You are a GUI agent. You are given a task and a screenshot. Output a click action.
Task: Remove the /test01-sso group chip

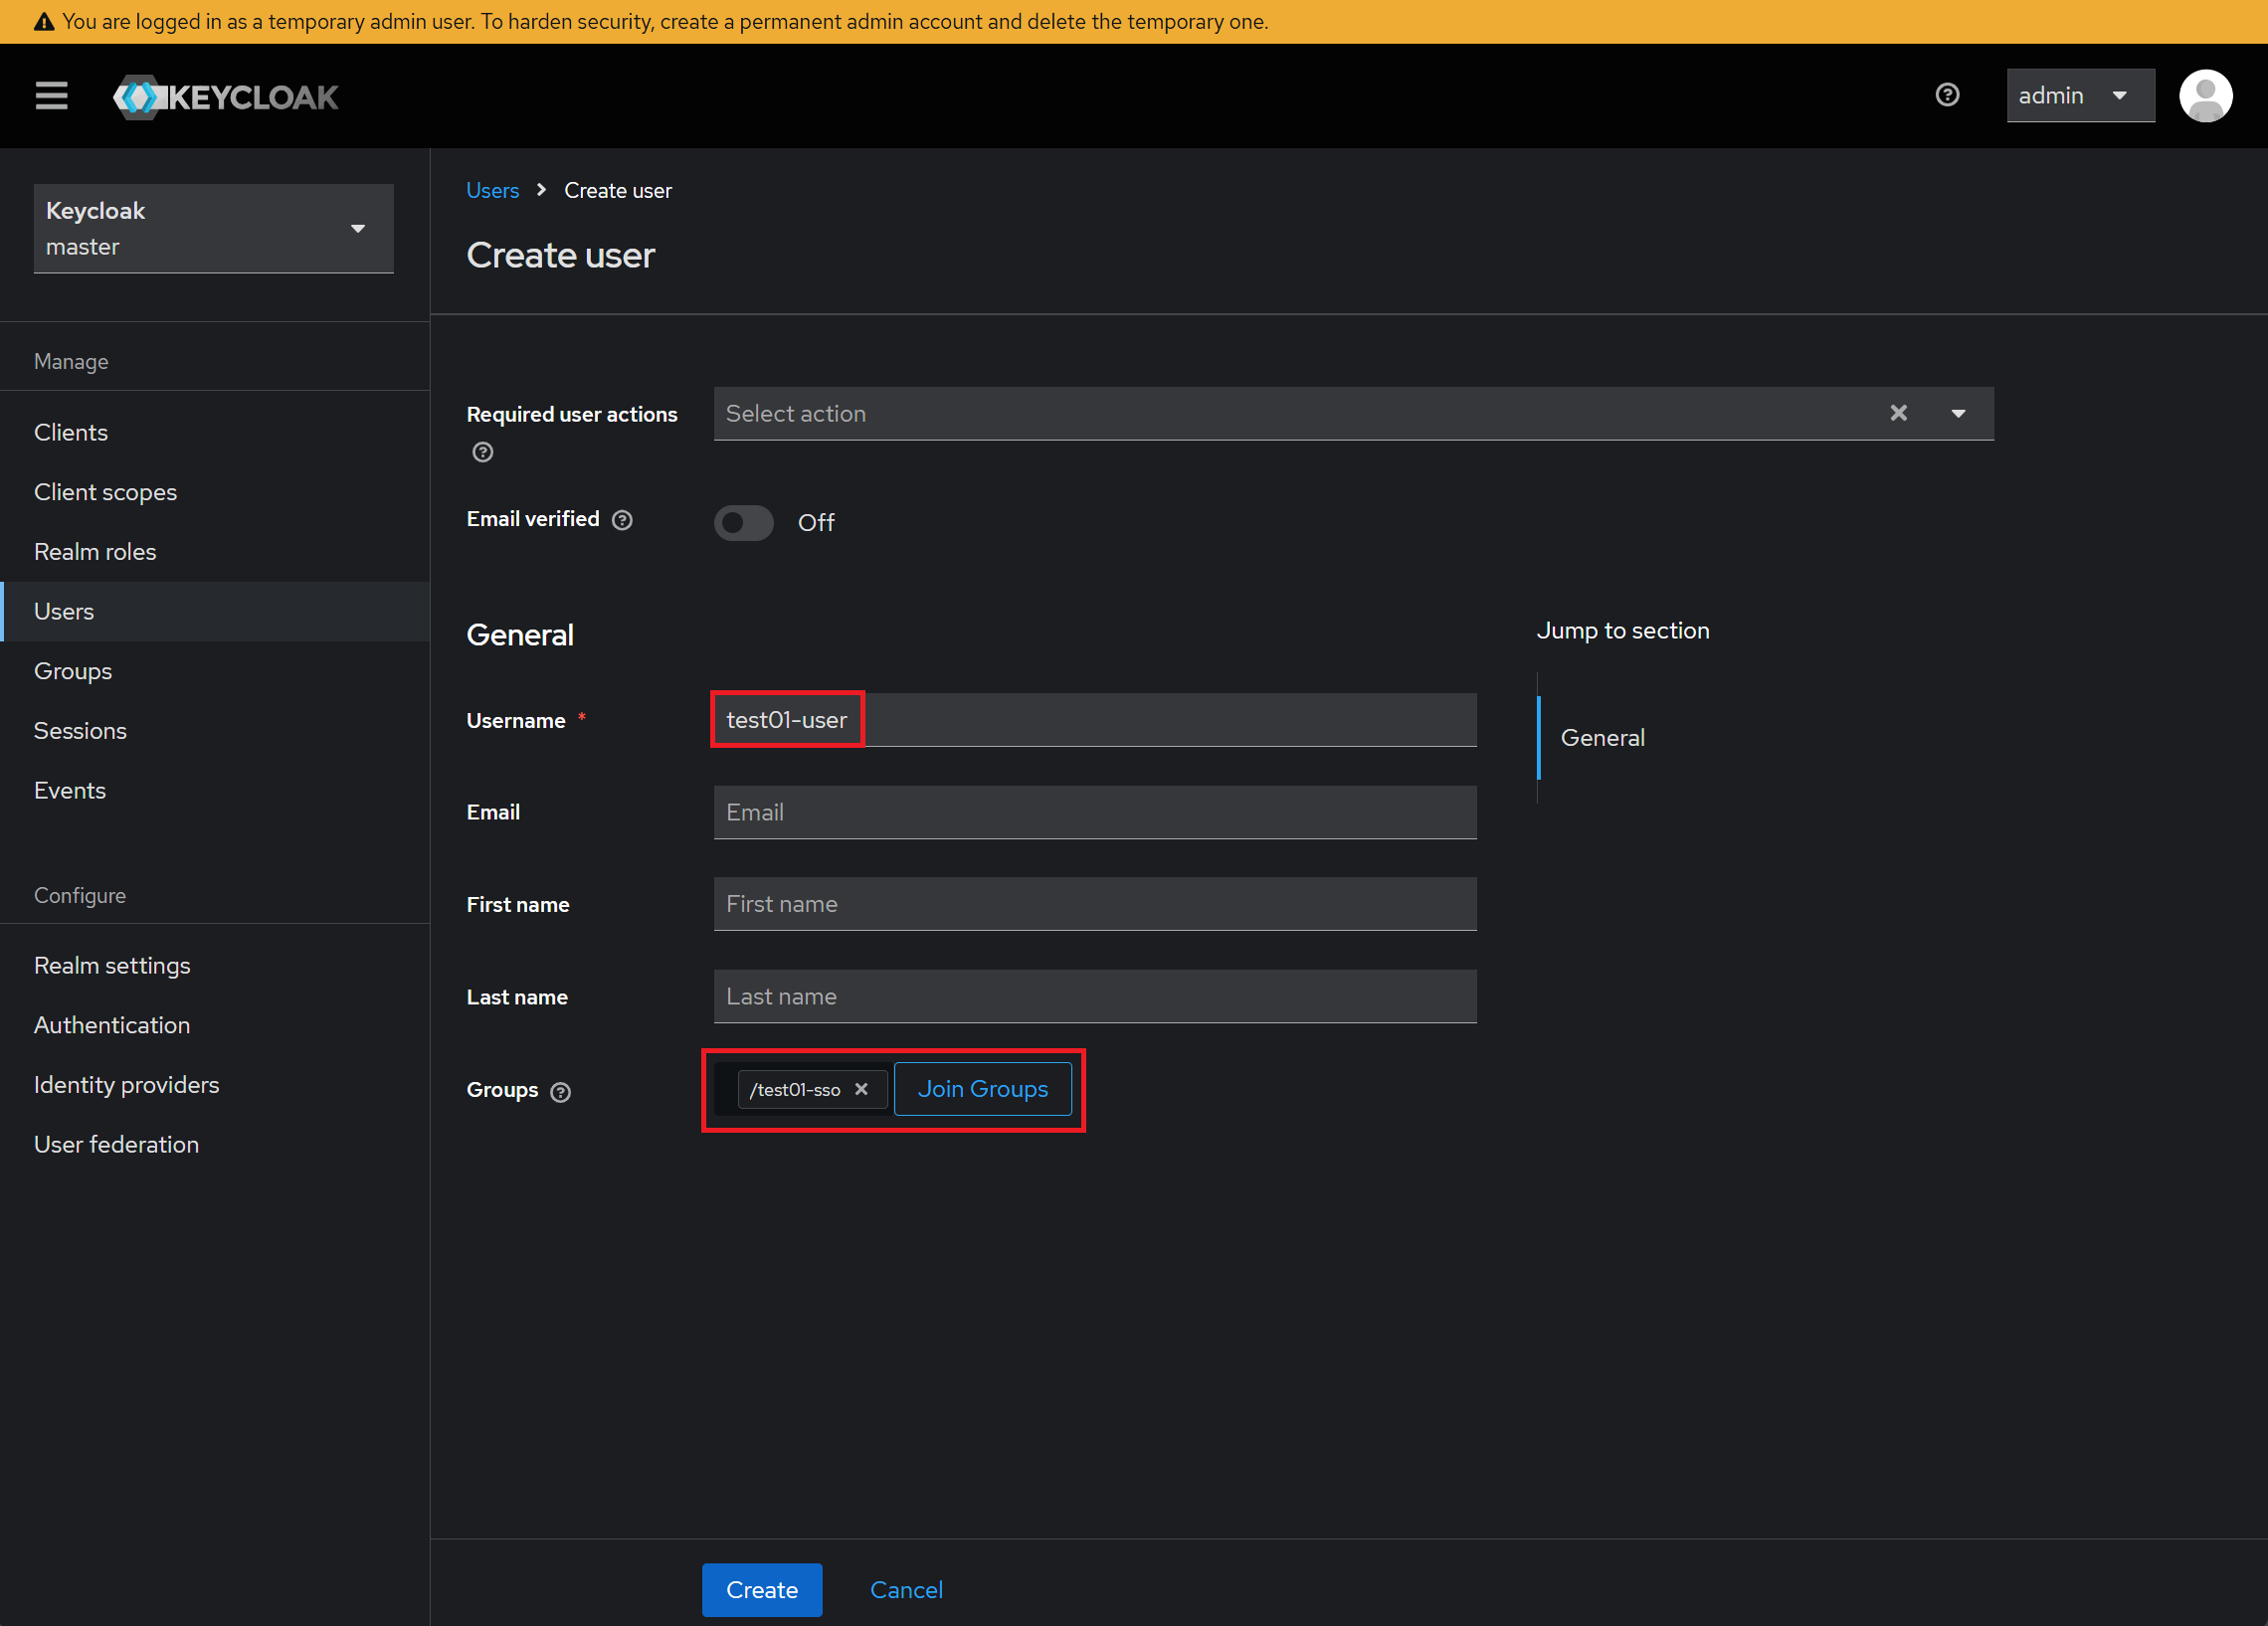click(861, 1089)
